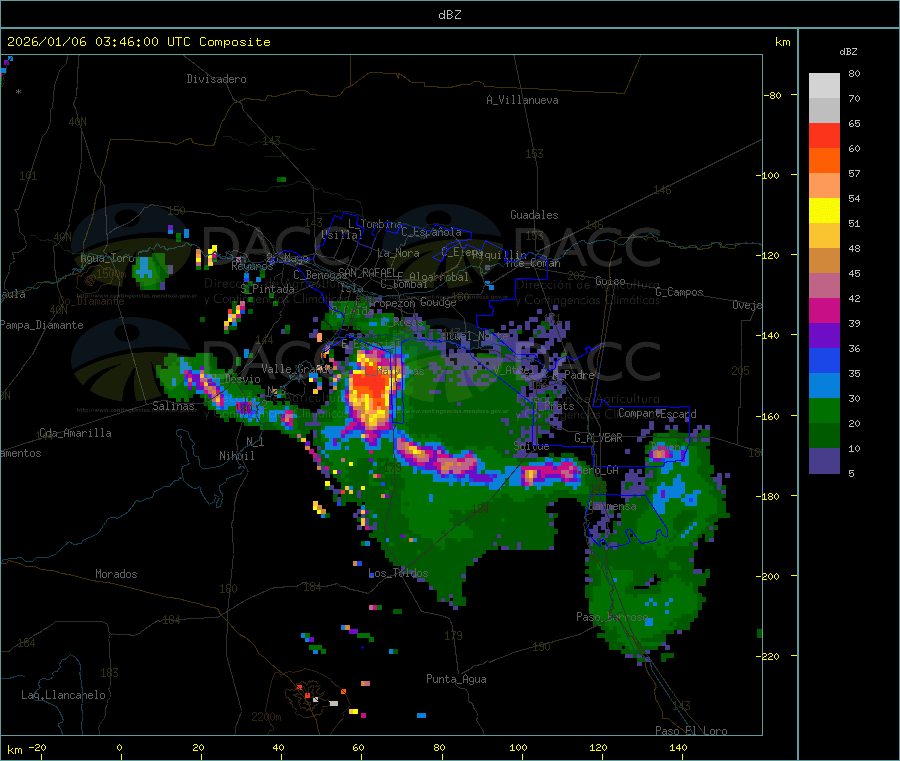The height and width of the screenshot is (761, 900).
Task: Click the L_Tombina map label
Action: [375, 223]
